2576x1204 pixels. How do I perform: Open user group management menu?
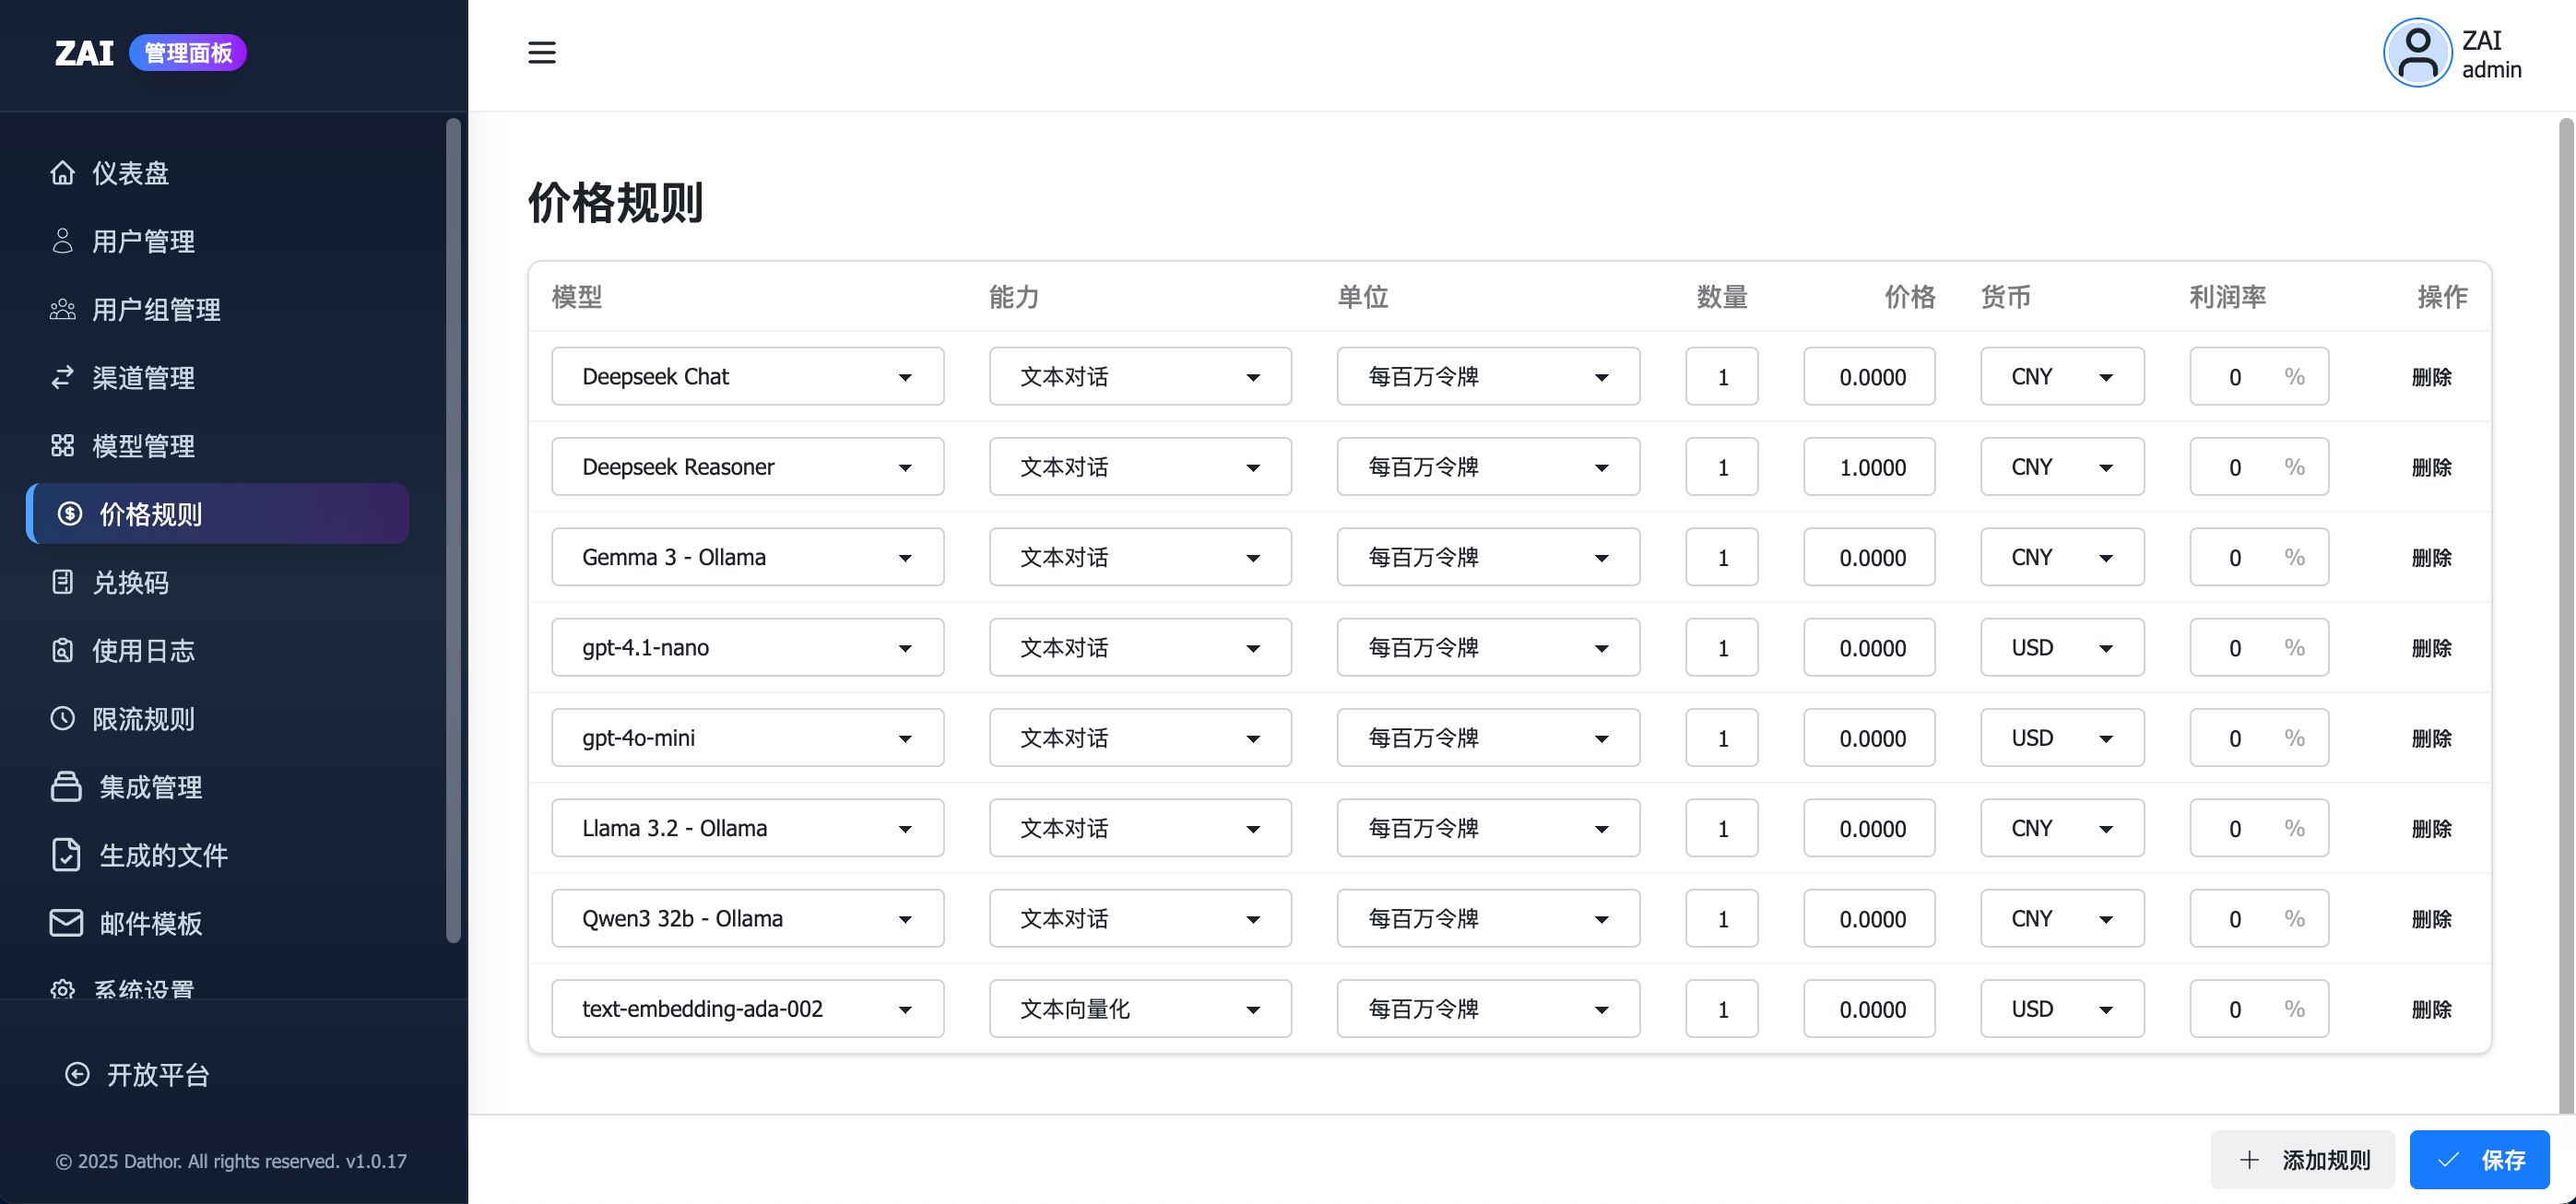tap(156, 309)
